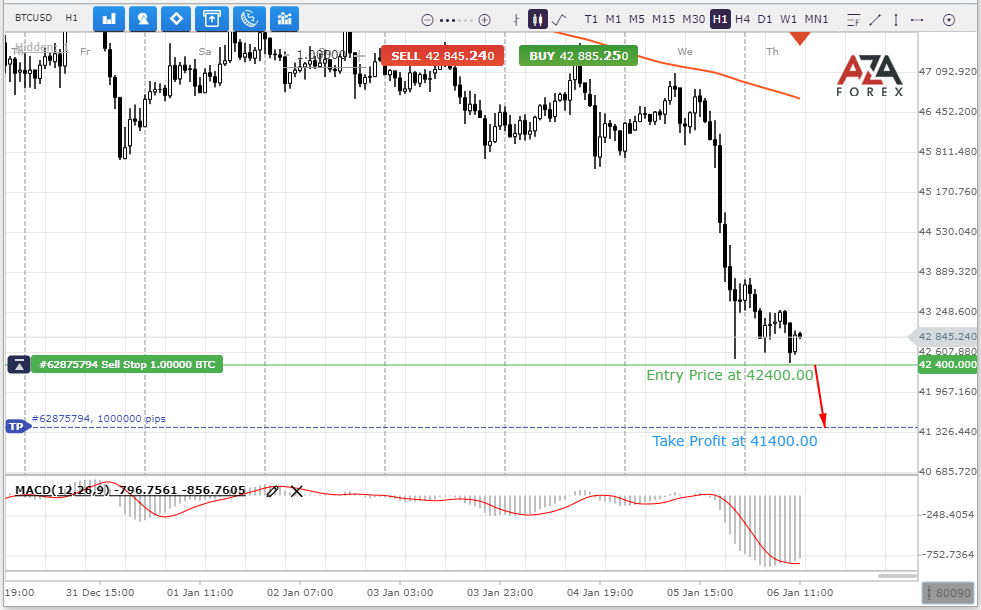Select M1 timeframe
The height and width of the screenshot is (610, 981).
[614, 19]
